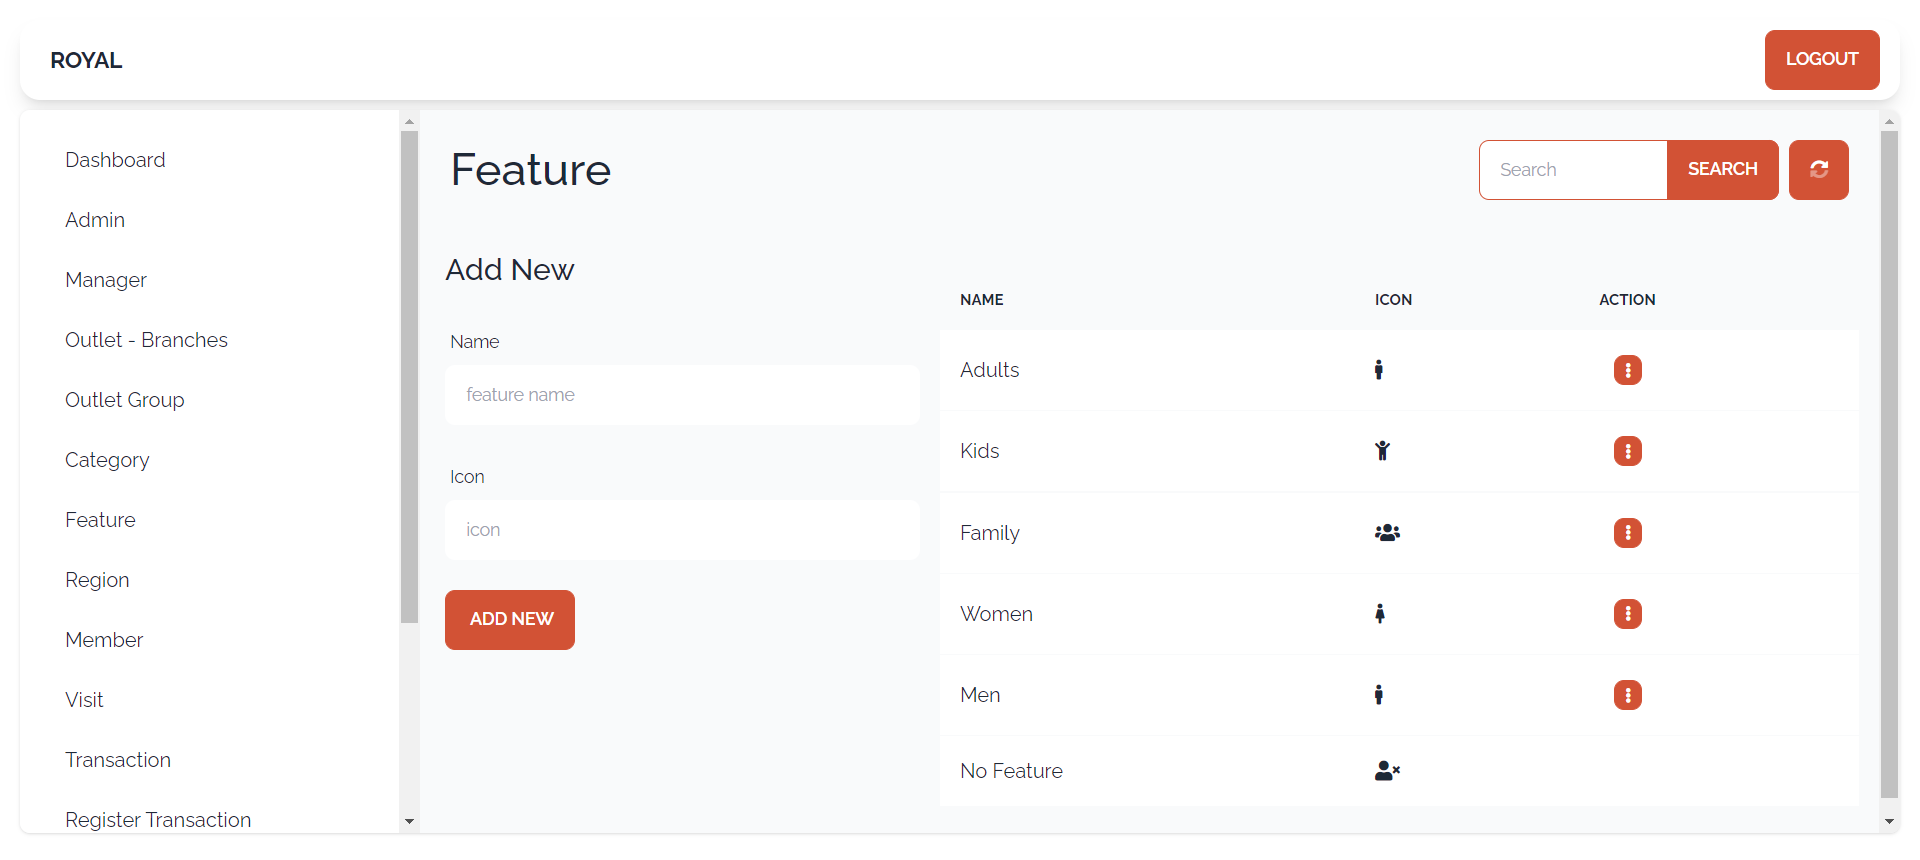Navigate to Transaction in sidebar
The width and height of the screenshot is (1920, 860).
tap(118, 760)
